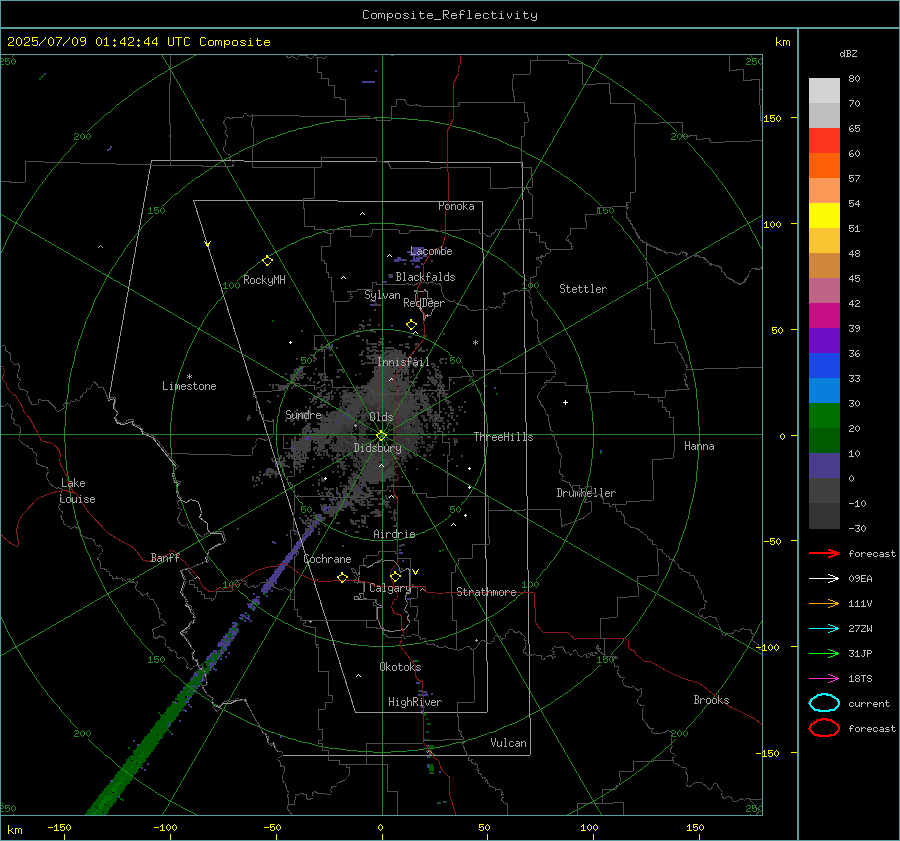Select the Okotoks label
Viewport: 900px width, 841px height.
coord(400,667)
